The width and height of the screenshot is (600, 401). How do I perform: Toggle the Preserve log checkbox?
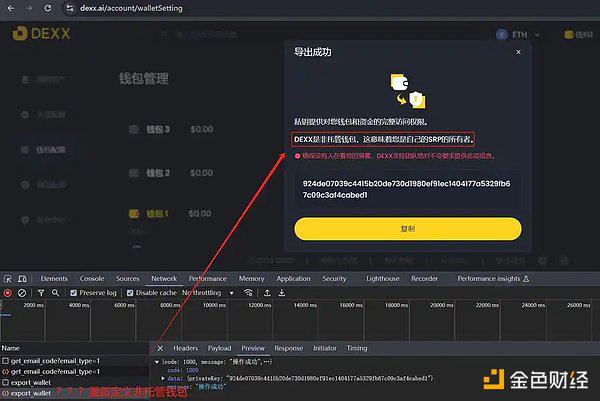pos(73,293)
